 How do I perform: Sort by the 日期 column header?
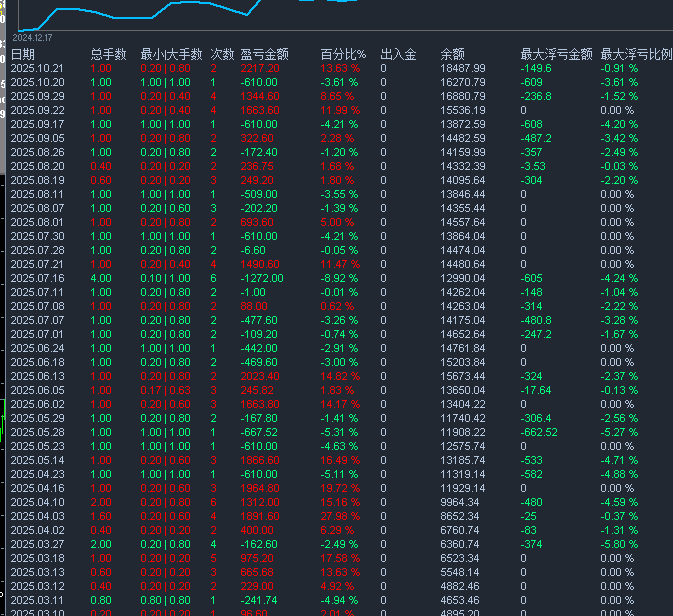click(23, 54)
